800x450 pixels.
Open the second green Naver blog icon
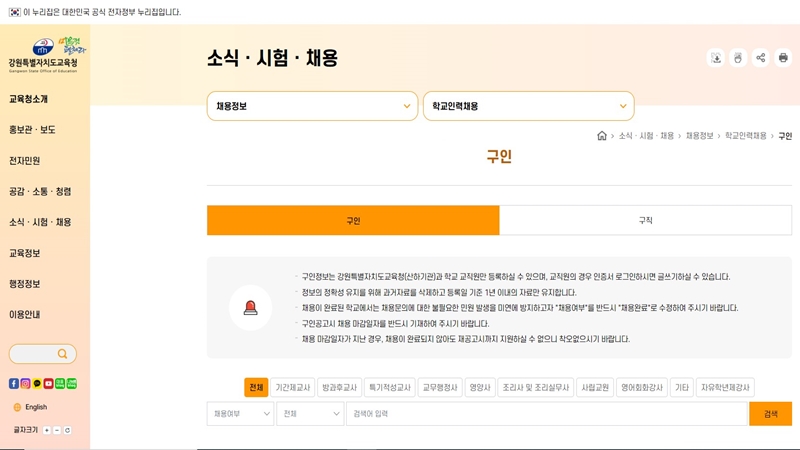click(x=72, y=384)
